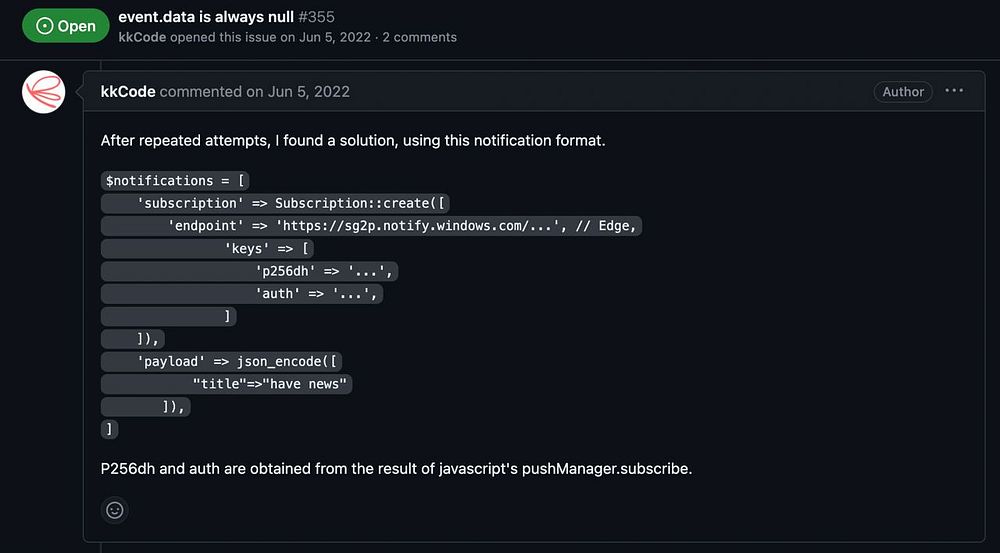Image resolution: width=1000 pixels, height=553 pixels.
Task: Click the 'commented on Jun 5, 2022' timestamp
Action: pyautogui.click(x=255, y=91)
